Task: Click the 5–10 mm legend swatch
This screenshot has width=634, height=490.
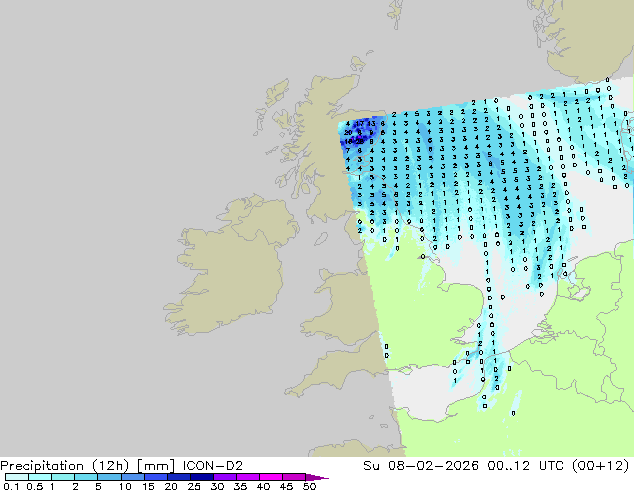Action: pos(109,477)
